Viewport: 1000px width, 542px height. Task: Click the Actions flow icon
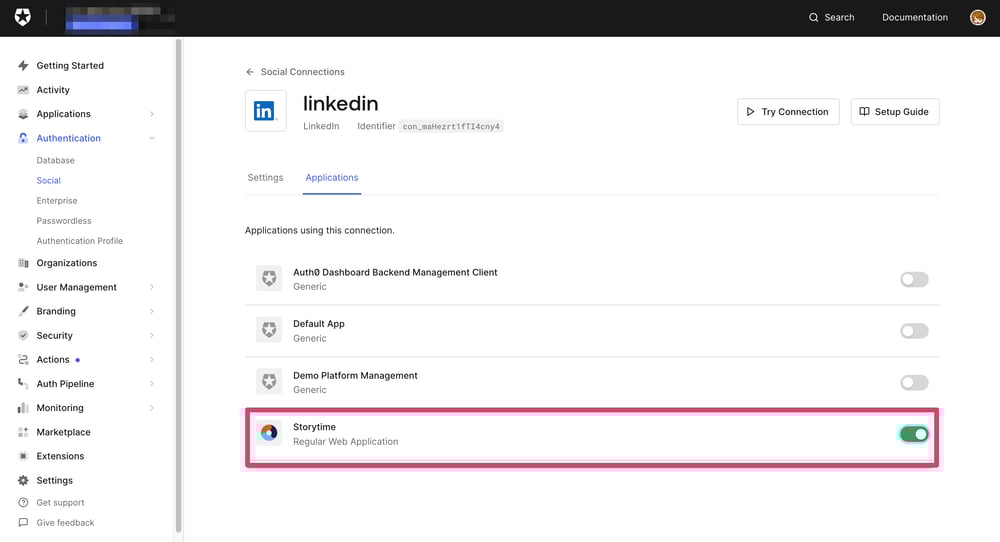[23, 360]
